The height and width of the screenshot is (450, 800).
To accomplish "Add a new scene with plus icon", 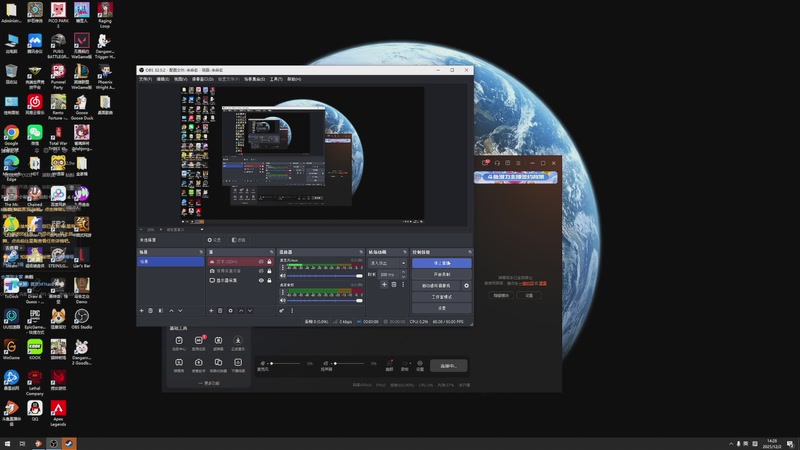I will [x=142, y=311].
